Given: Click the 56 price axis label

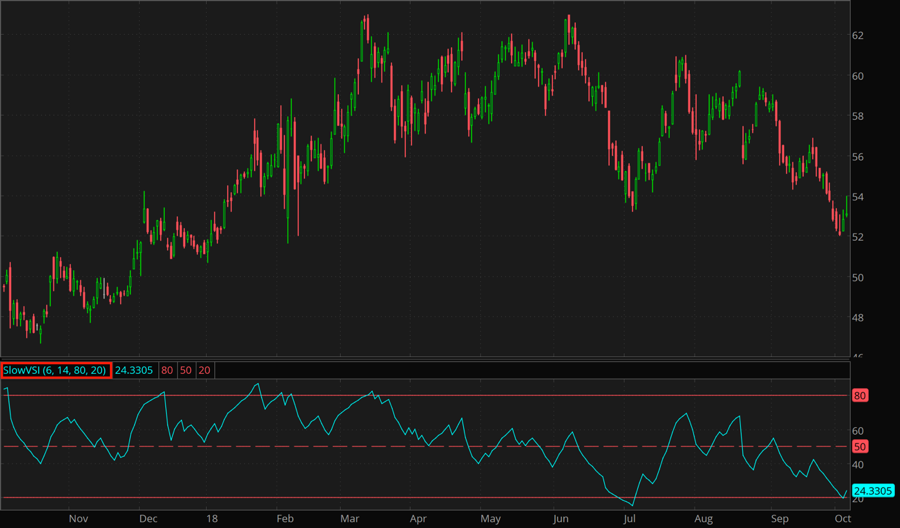Looking at the screenshot, I should (x=858, y=157).
